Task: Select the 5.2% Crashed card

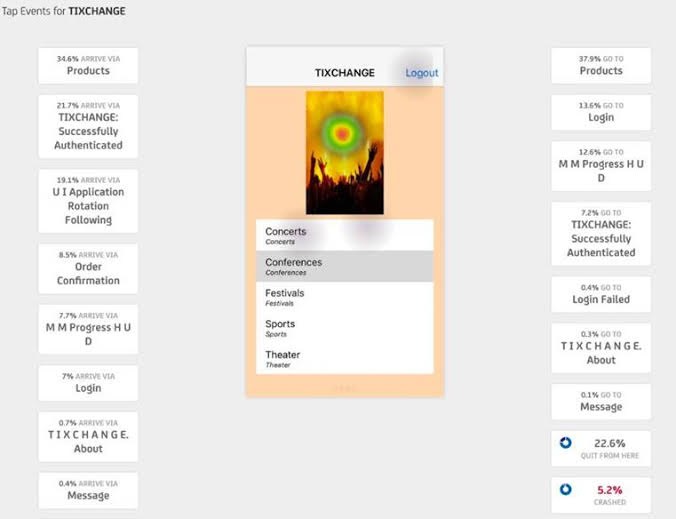Action: point(601,495)
